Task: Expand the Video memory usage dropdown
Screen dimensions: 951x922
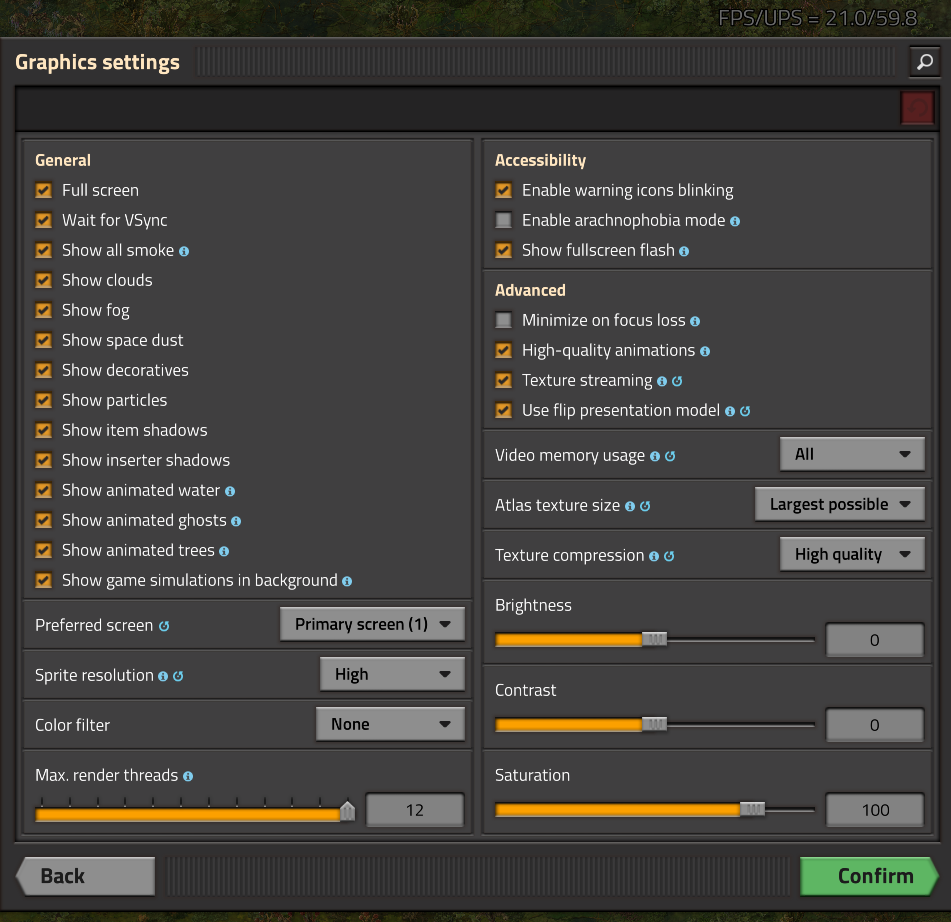Action: coord(852,454)
